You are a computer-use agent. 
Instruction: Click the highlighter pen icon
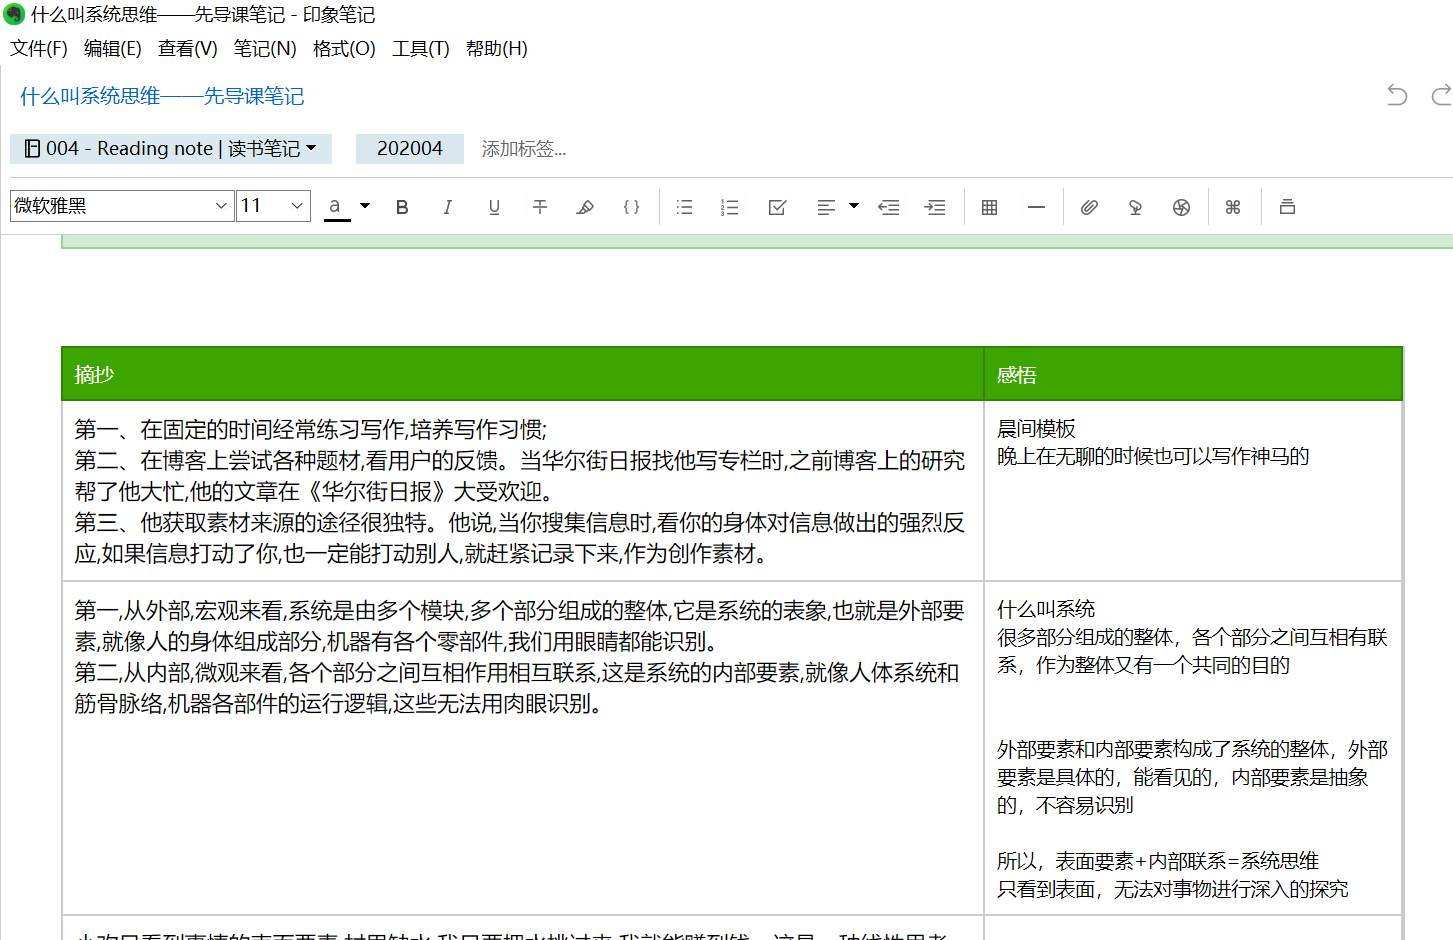[x=585, y=207]
